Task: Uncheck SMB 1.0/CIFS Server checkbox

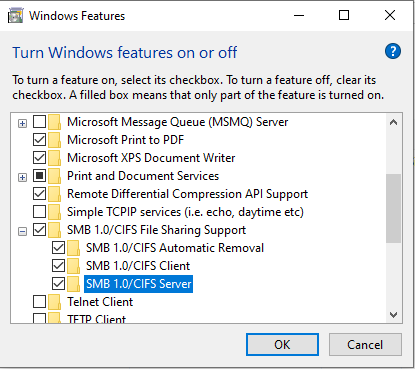Action: pos(58,284)
